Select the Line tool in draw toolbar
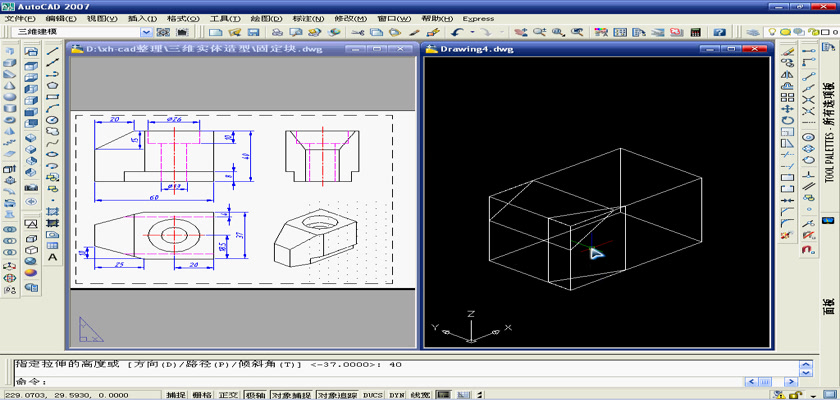 pos(52,49)
